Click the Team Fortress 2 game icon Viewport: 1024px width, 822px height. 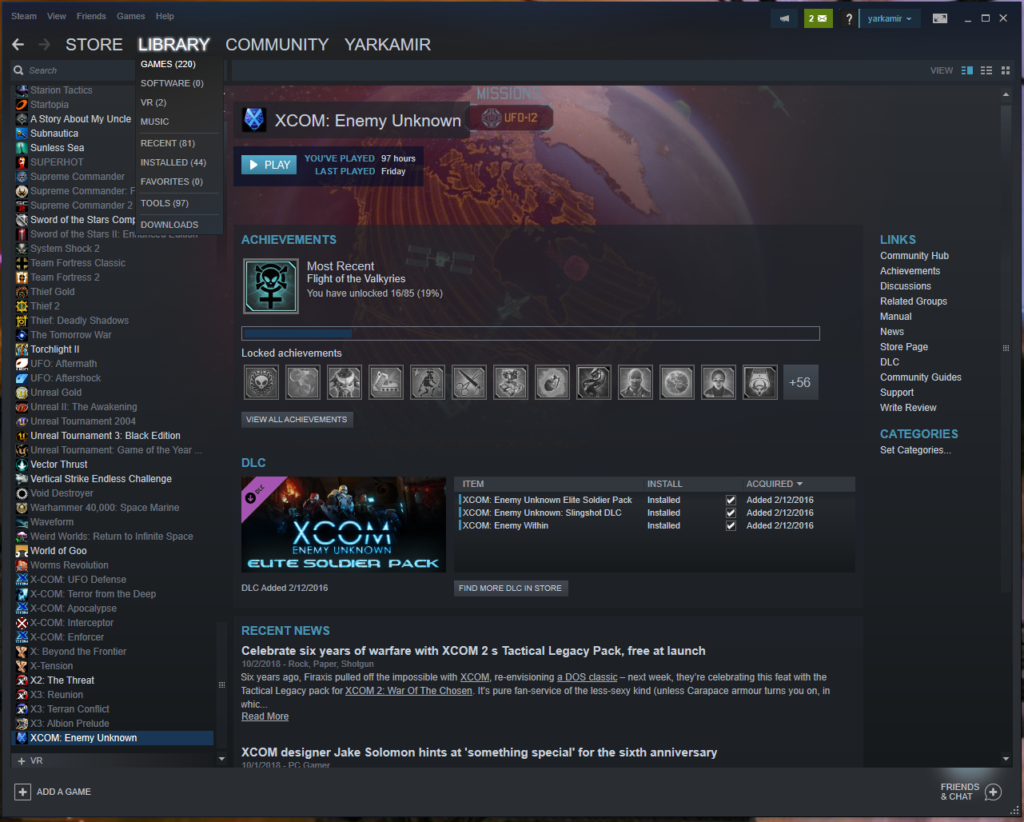[x=22, y=277]
